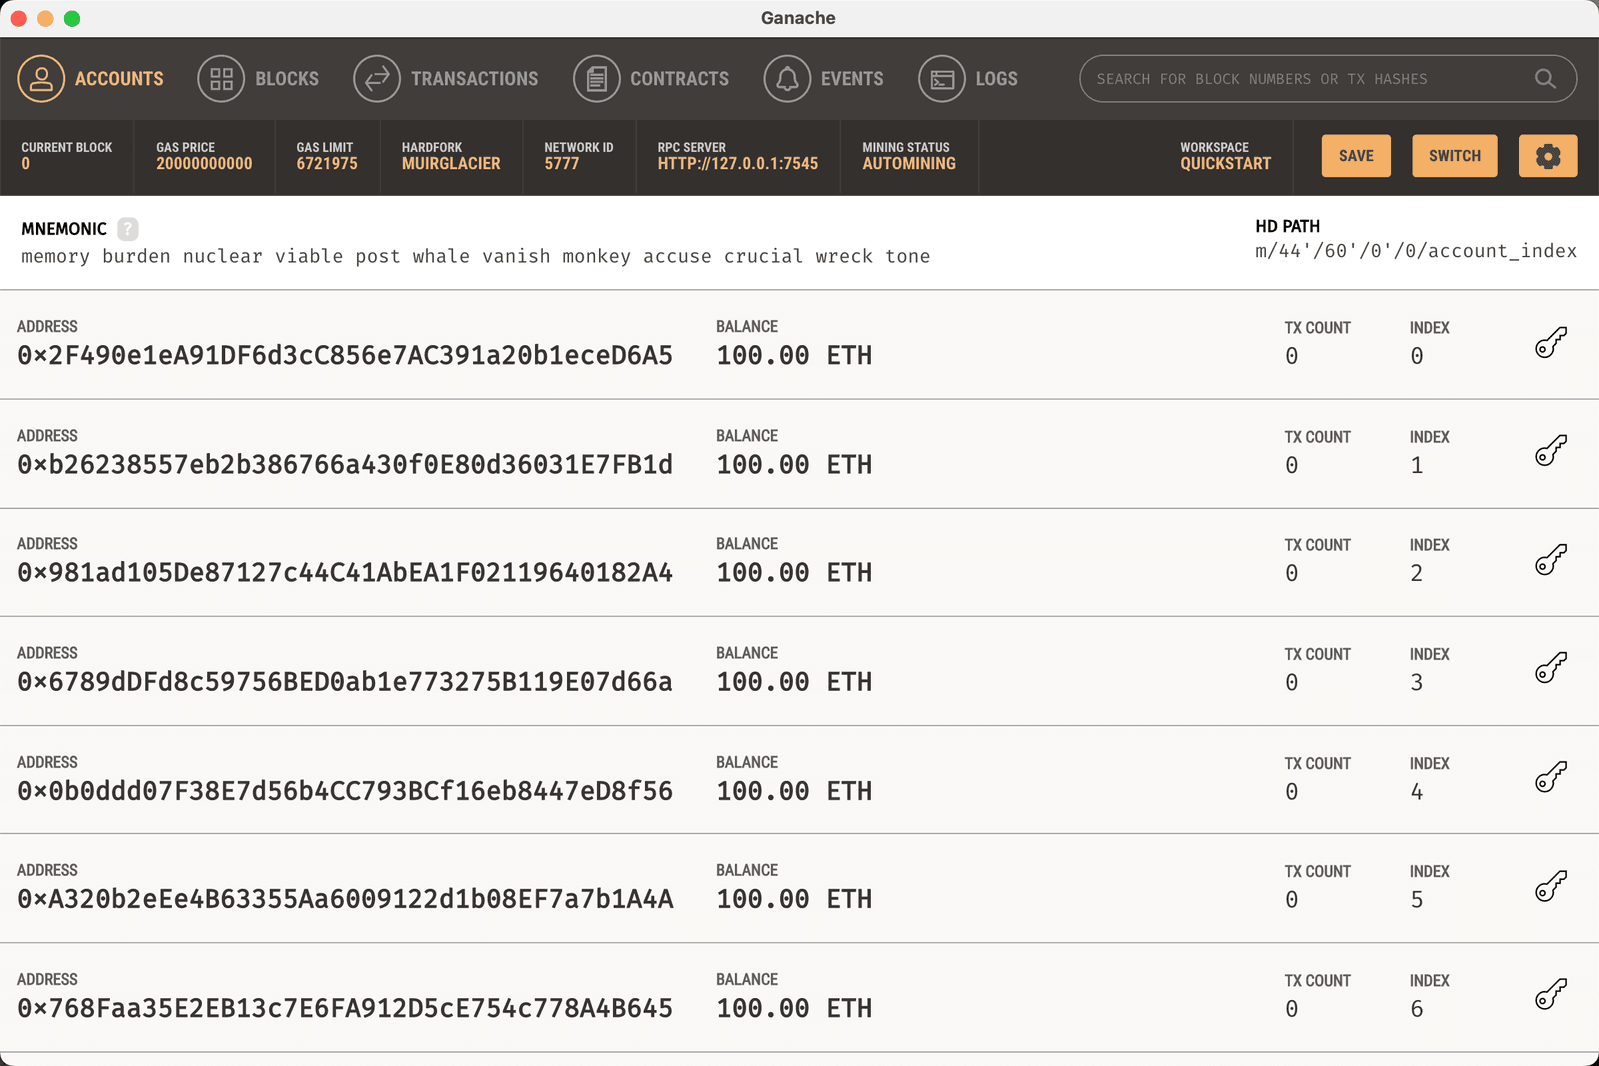This screenshot has width=1599, height=1066.
Task: Click the 100.00 ETH balance of index 0
Action: coord(794,356)
